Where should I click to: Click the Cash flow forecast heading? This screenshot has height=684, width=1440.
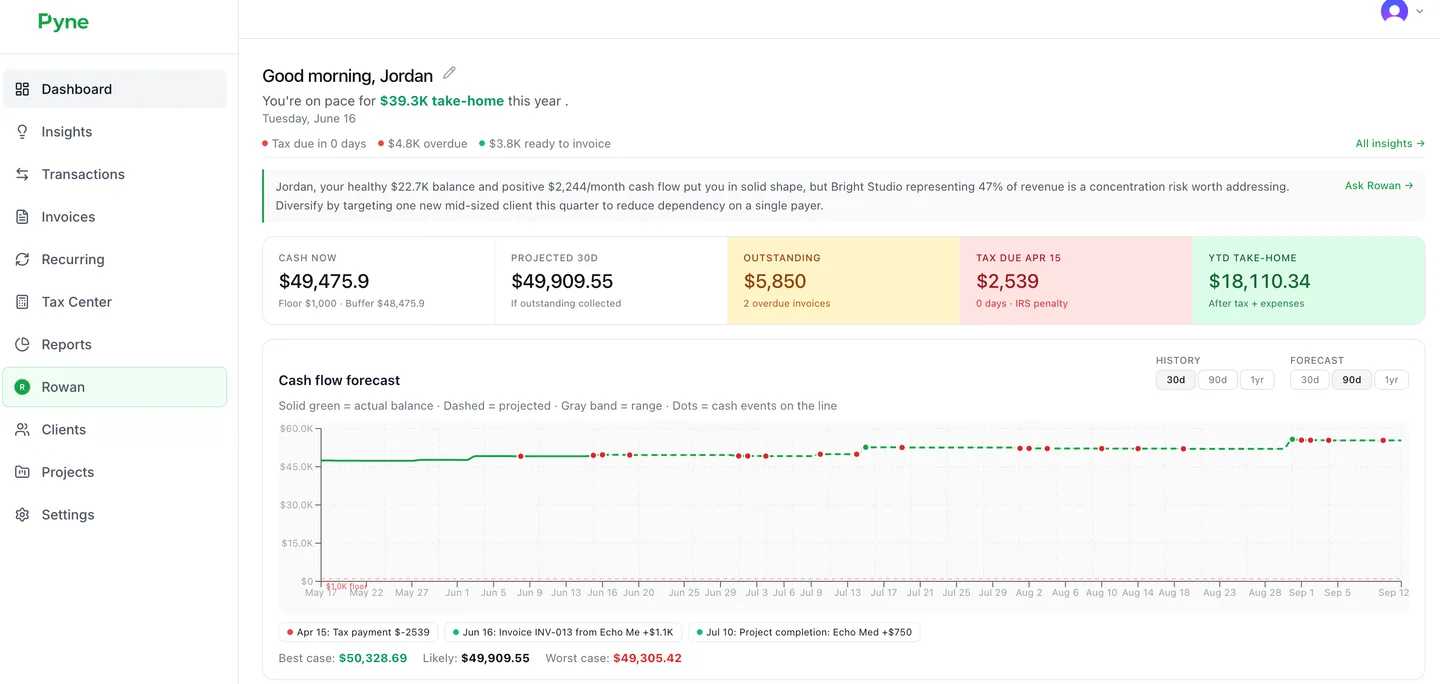[339, 380]
